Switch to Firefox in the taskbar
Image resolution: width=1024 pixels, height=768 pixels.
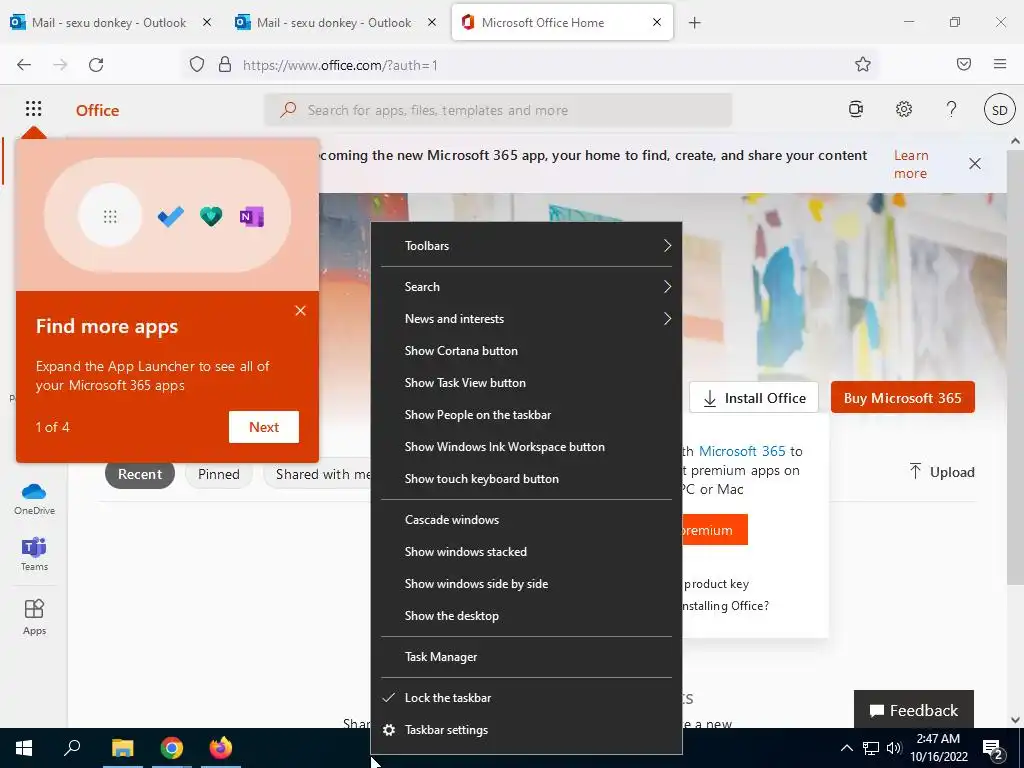[x=221, y=747]
